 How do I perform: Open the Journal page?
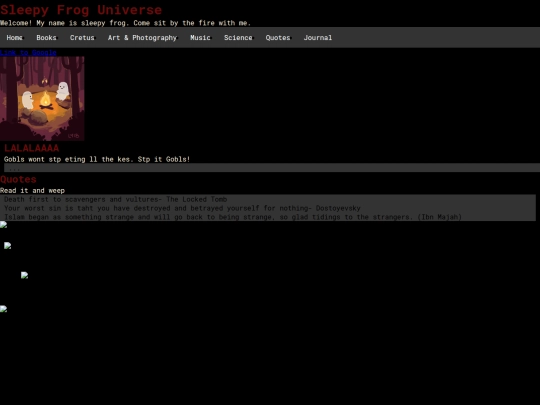pyautogui.click(x=318, y=38)
